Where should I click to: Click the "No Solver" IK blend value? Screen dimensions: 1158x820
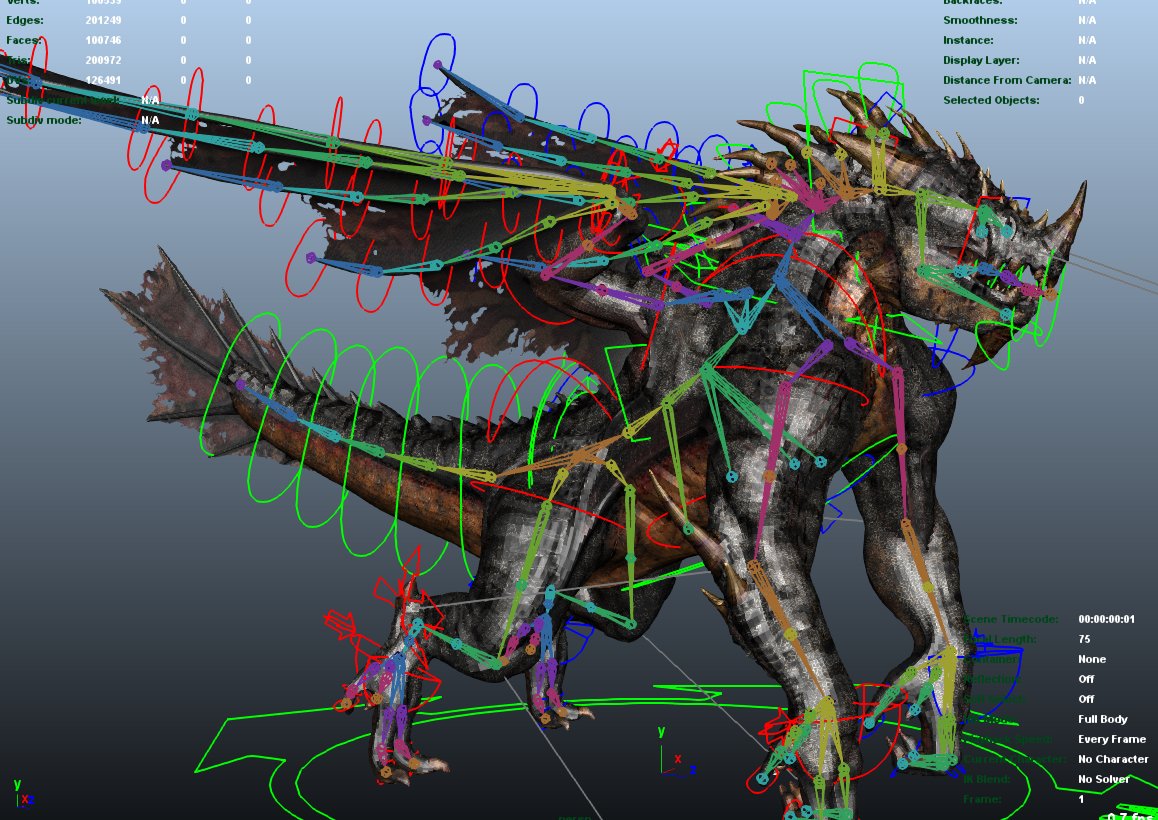1103,779
